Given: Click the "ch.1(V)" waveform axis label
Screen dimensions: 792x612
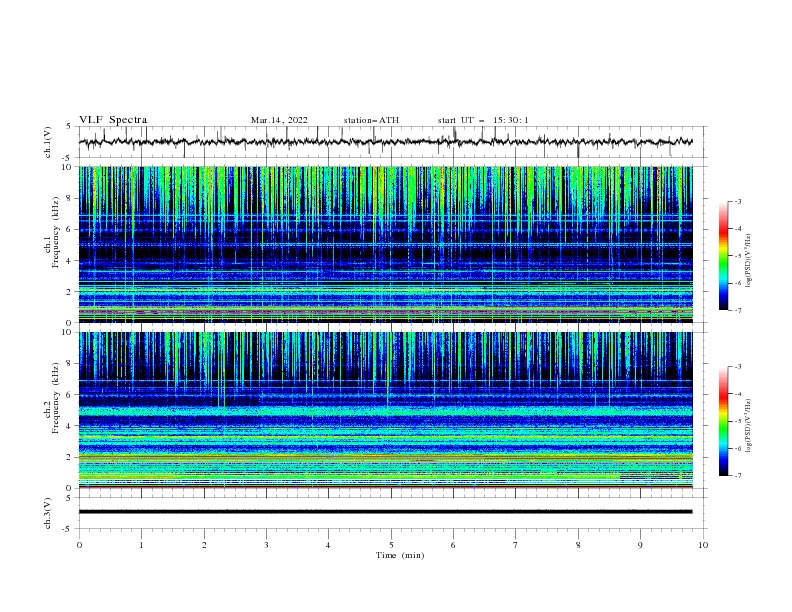Looking at the screenshot, I should 48,142.
